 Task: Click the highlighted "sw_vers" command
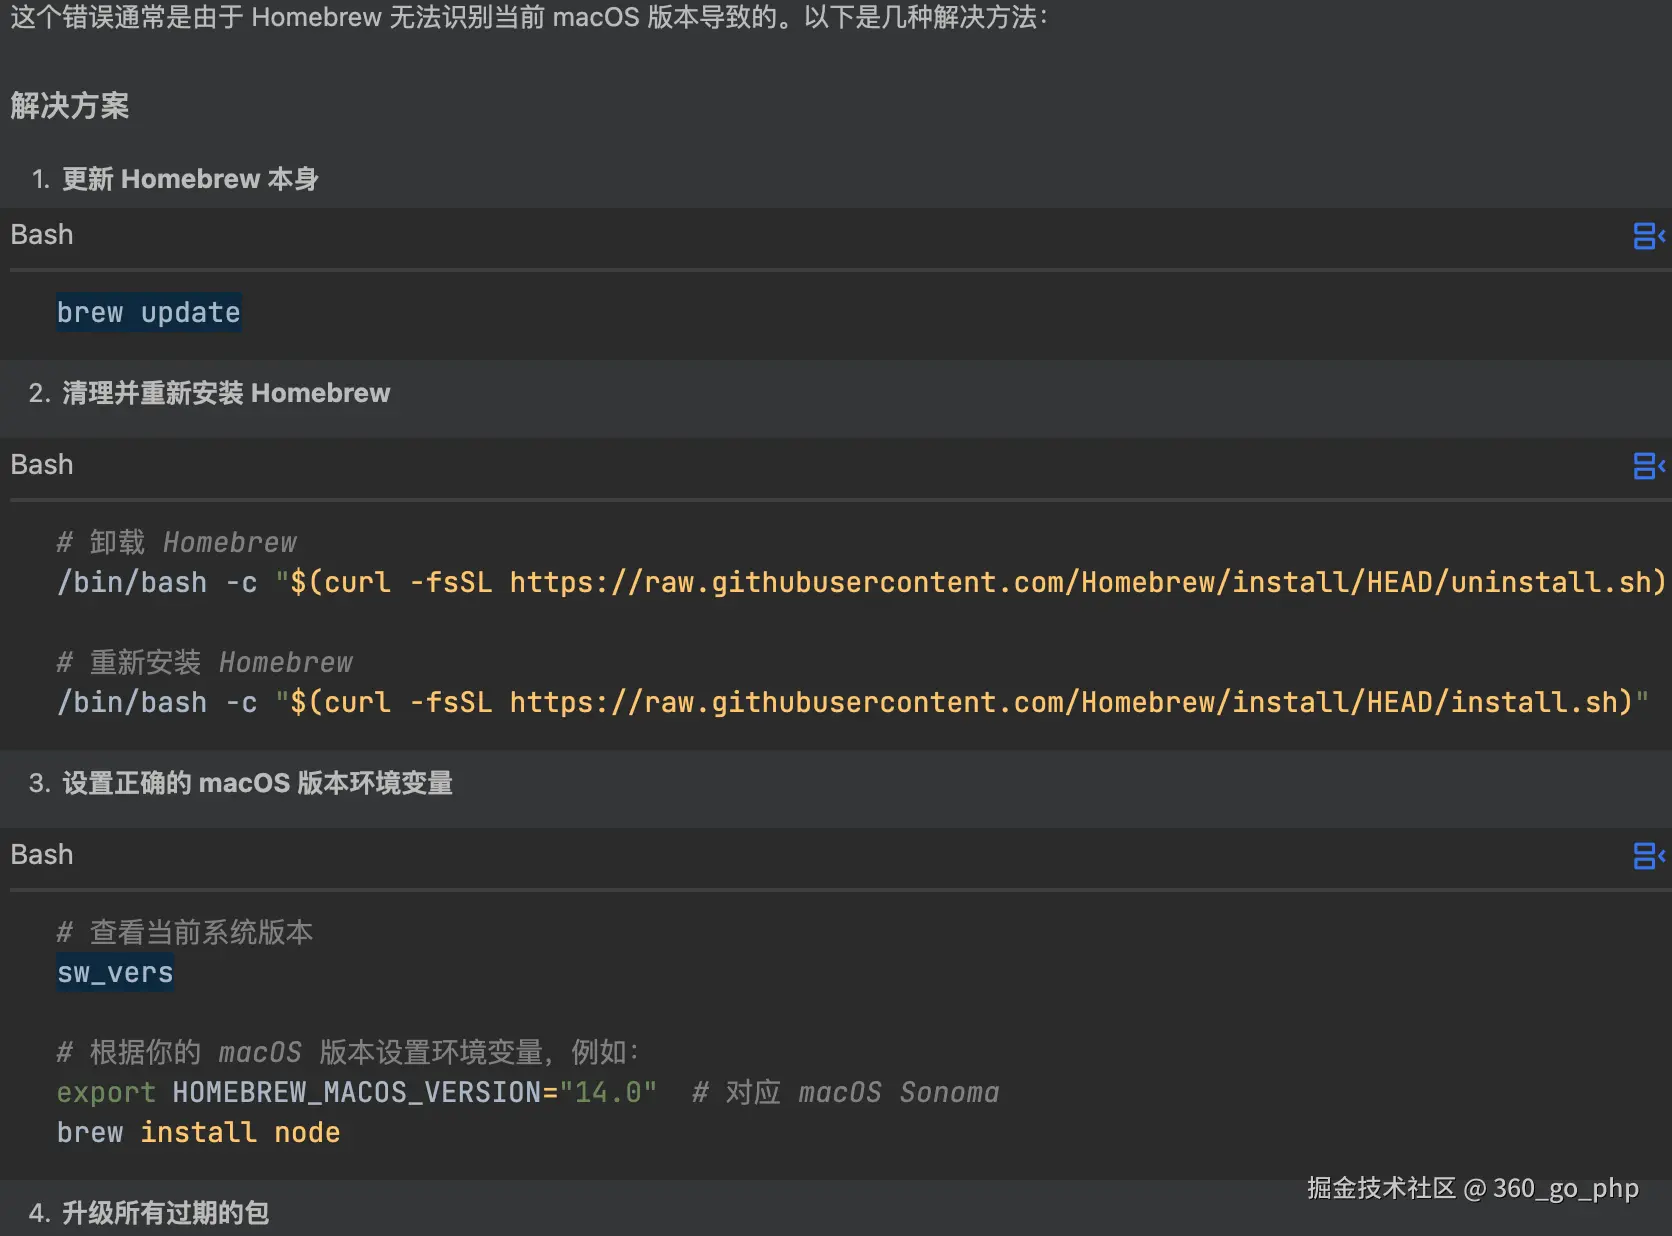tap(115, 973)
